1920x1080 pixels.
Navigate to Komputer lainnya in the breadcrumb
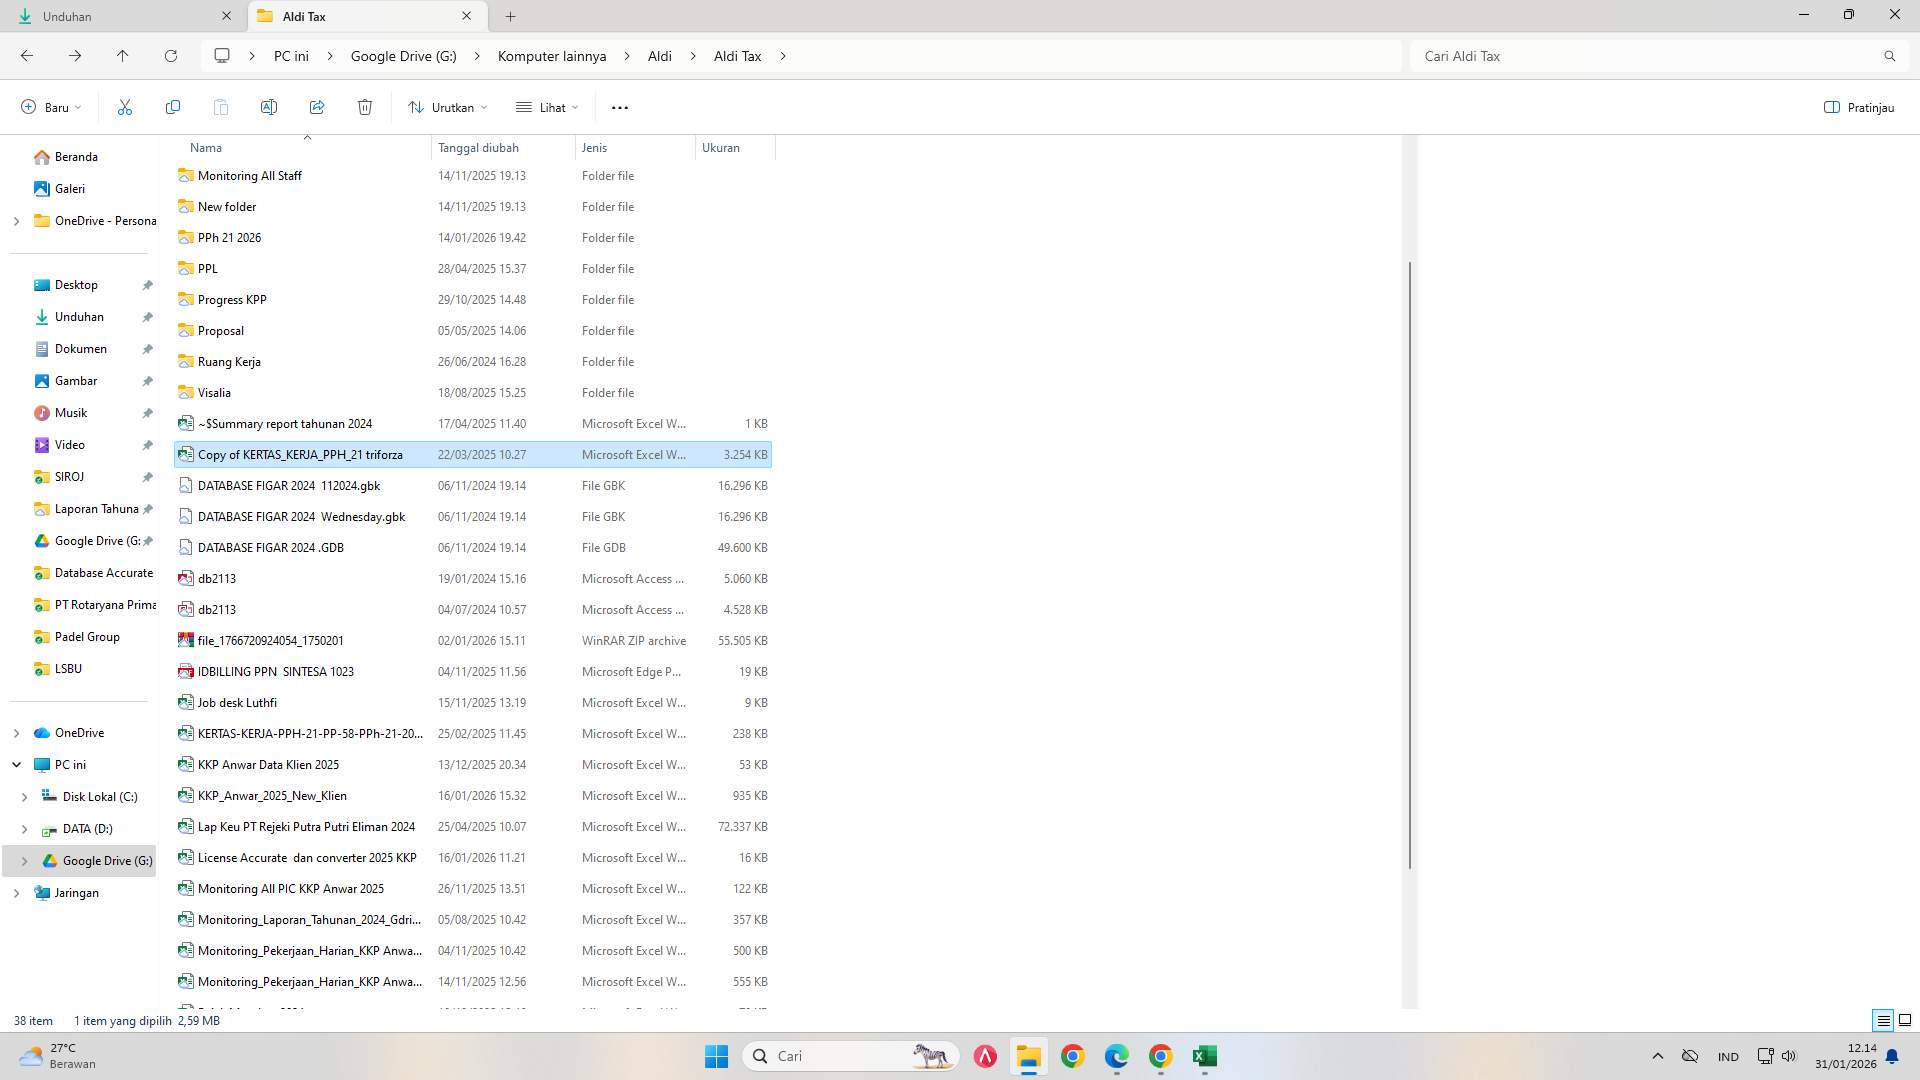(551, 56)
